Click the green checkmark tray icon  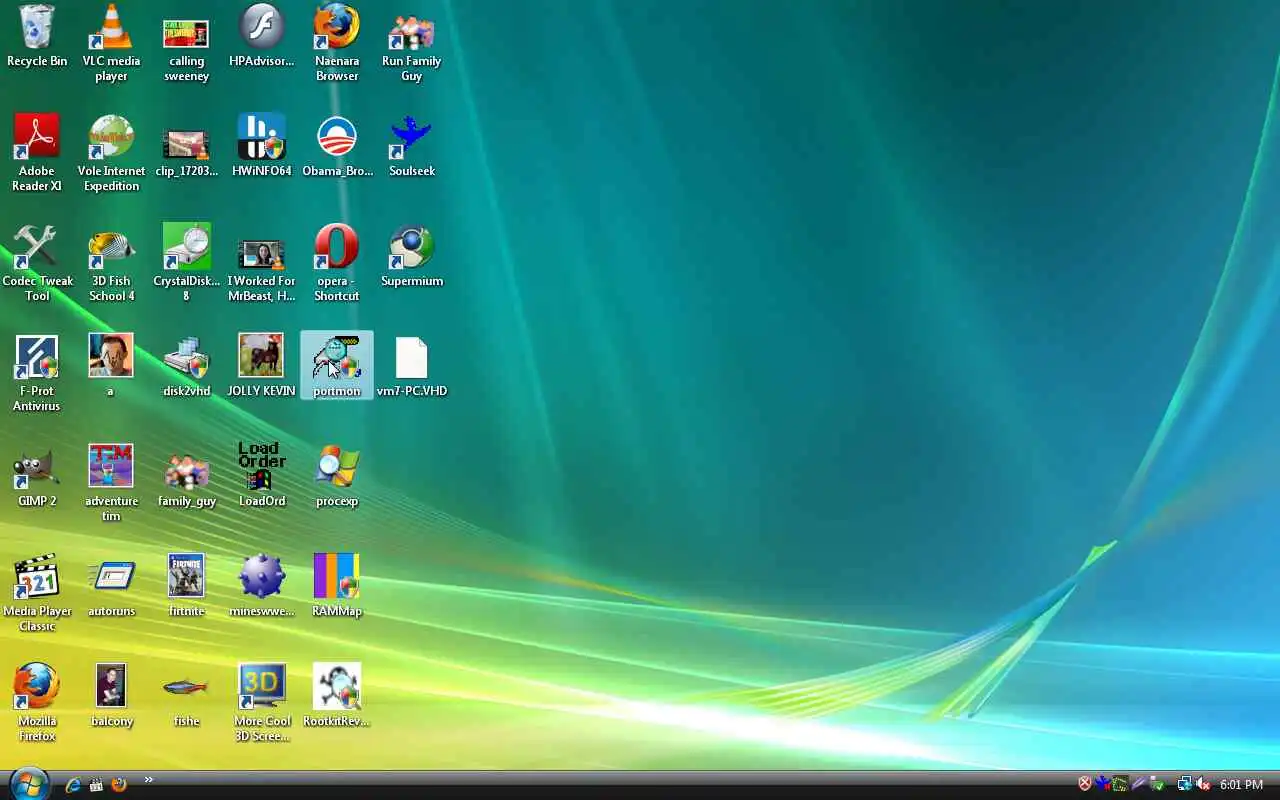pyautogui.click(x=1157, y=785)
